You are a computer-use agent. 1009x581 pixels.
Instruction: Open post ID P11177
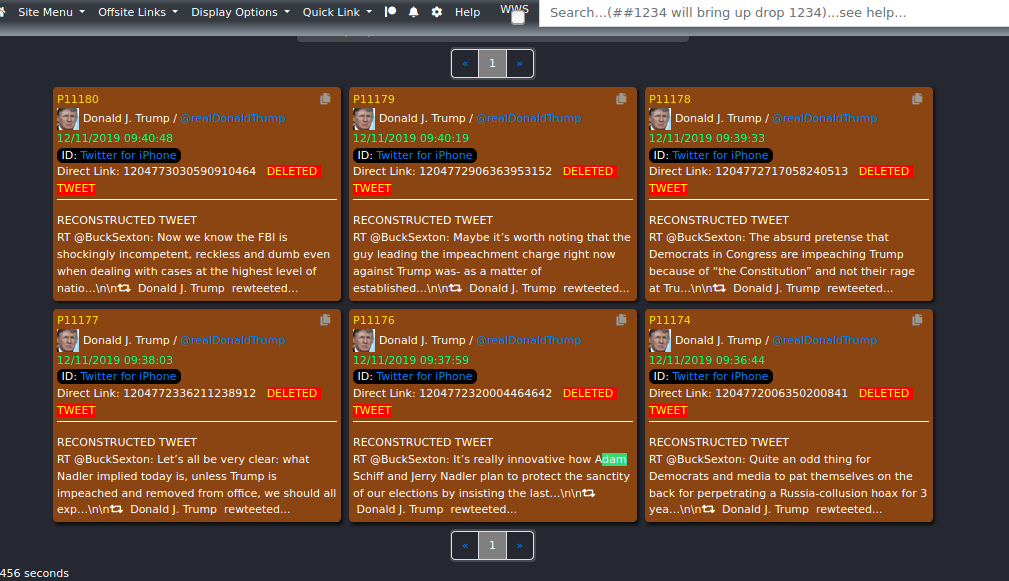(78, 320)
